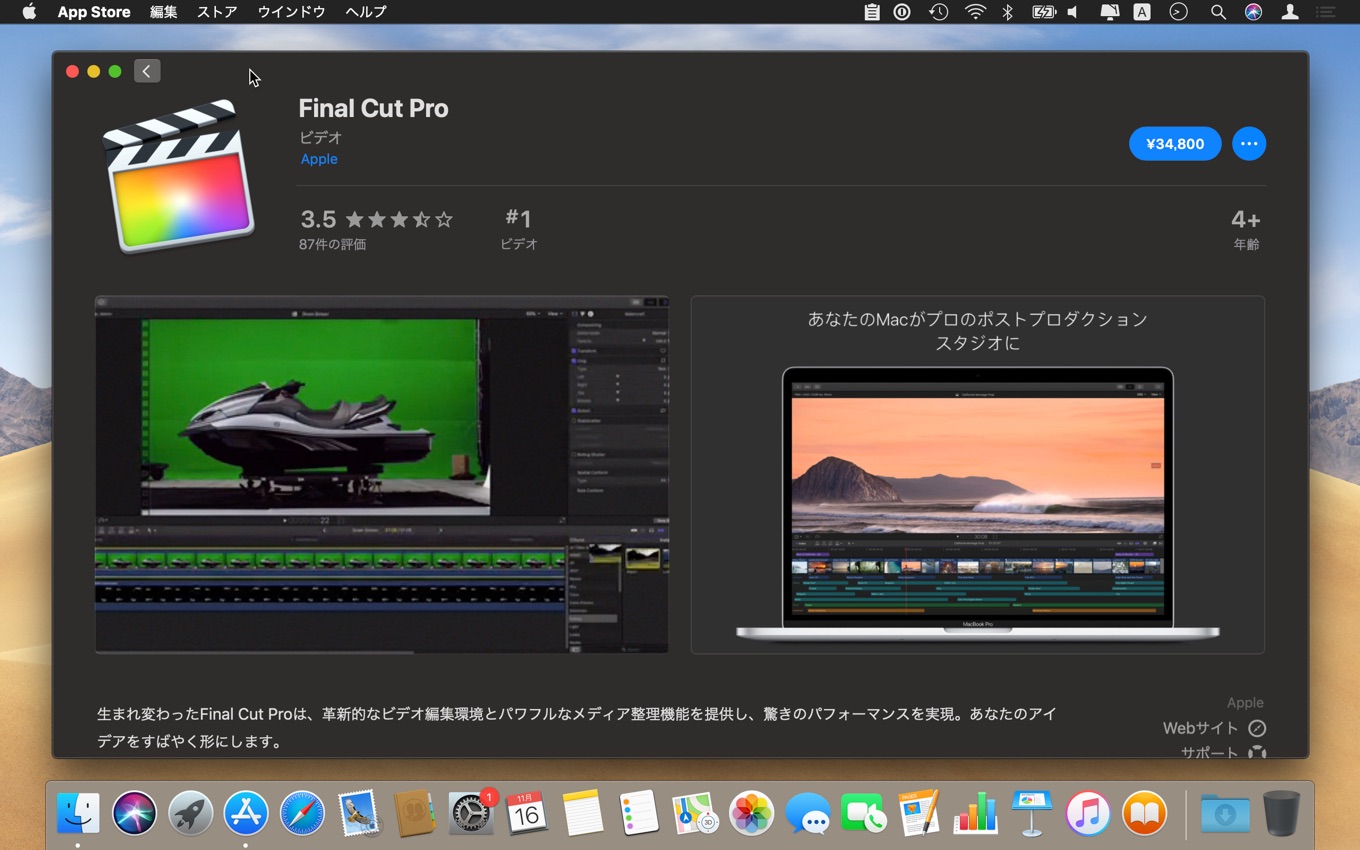
Task: Open the 編集 menu
Action: pos(164,12)
